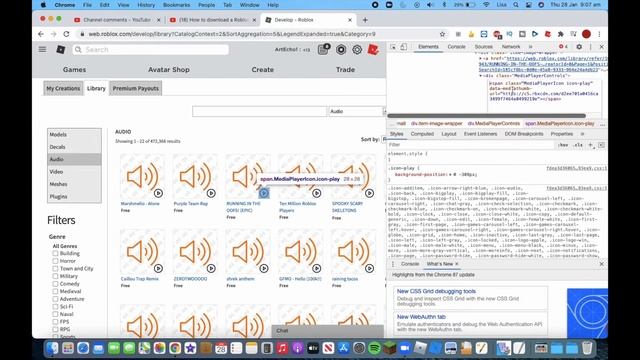640x360 pixels.
Task: Open the New CSS Grid debugging tools link
Action: (436, 291)
